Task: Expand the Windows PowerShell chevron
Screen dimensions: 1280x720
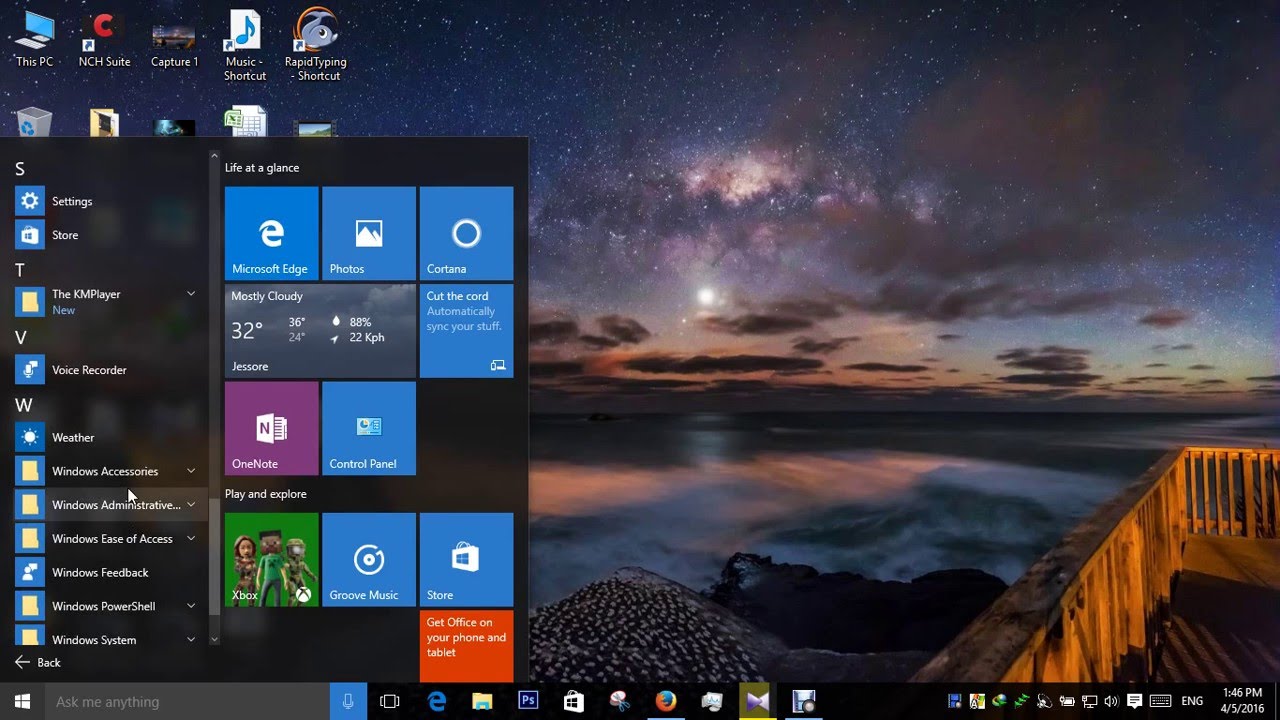Action: pos(191,606)
